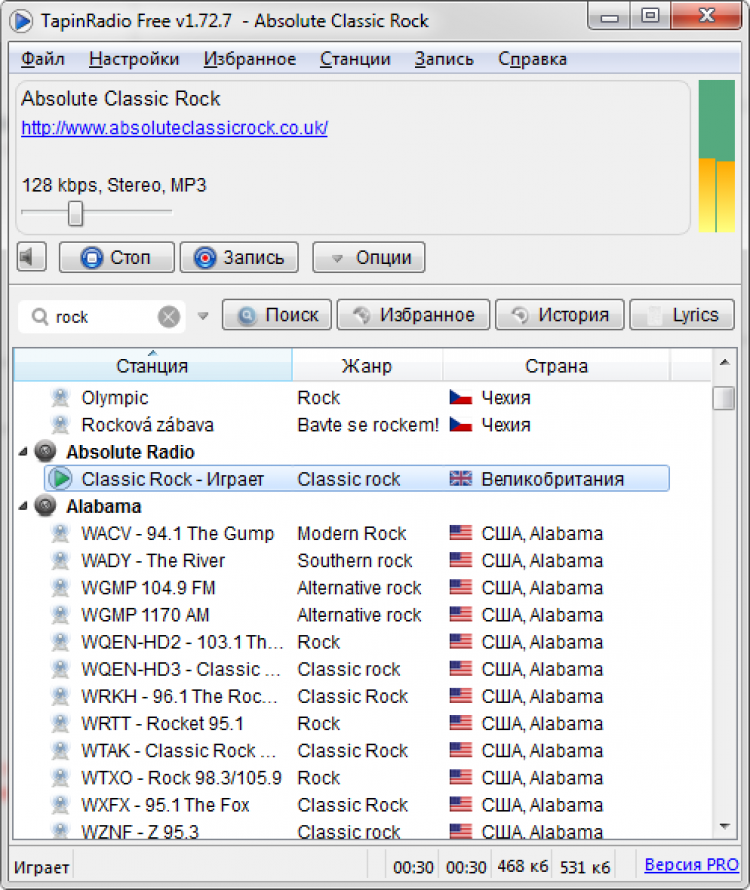This screenshot has width=750, height=890.
Task: Select the Olympic station row
Action: (x=357, y=397)
